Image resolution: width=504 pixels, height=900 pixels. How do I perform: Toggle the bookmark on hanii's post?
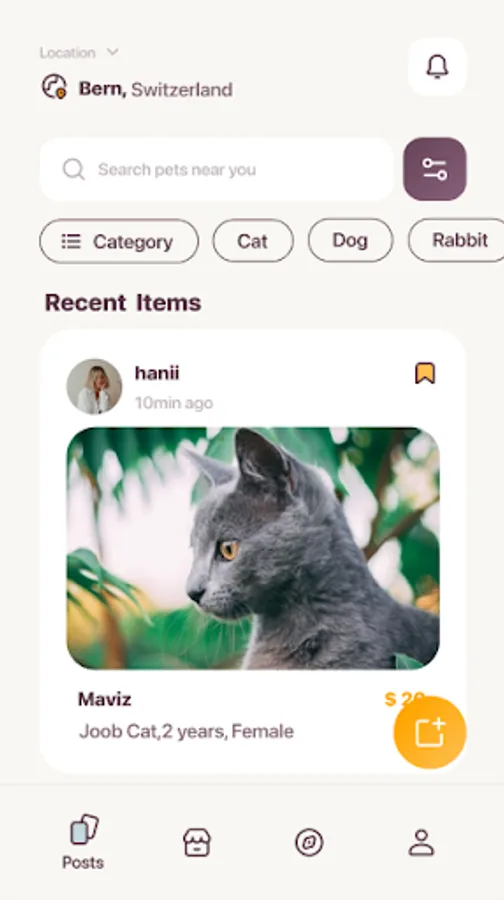(x=425, y=373)
